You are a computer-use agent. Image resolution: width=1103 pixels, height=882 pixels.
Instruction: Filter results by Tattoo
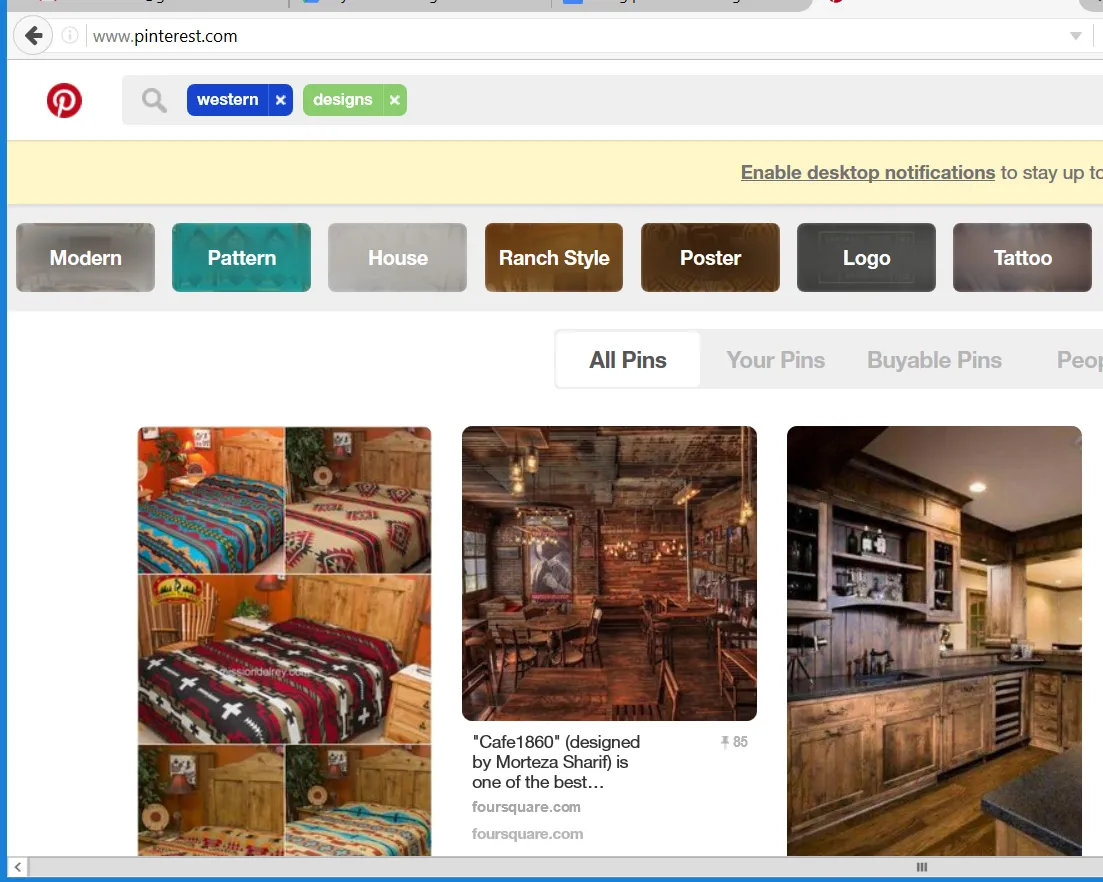click(x=1022, y=257)
